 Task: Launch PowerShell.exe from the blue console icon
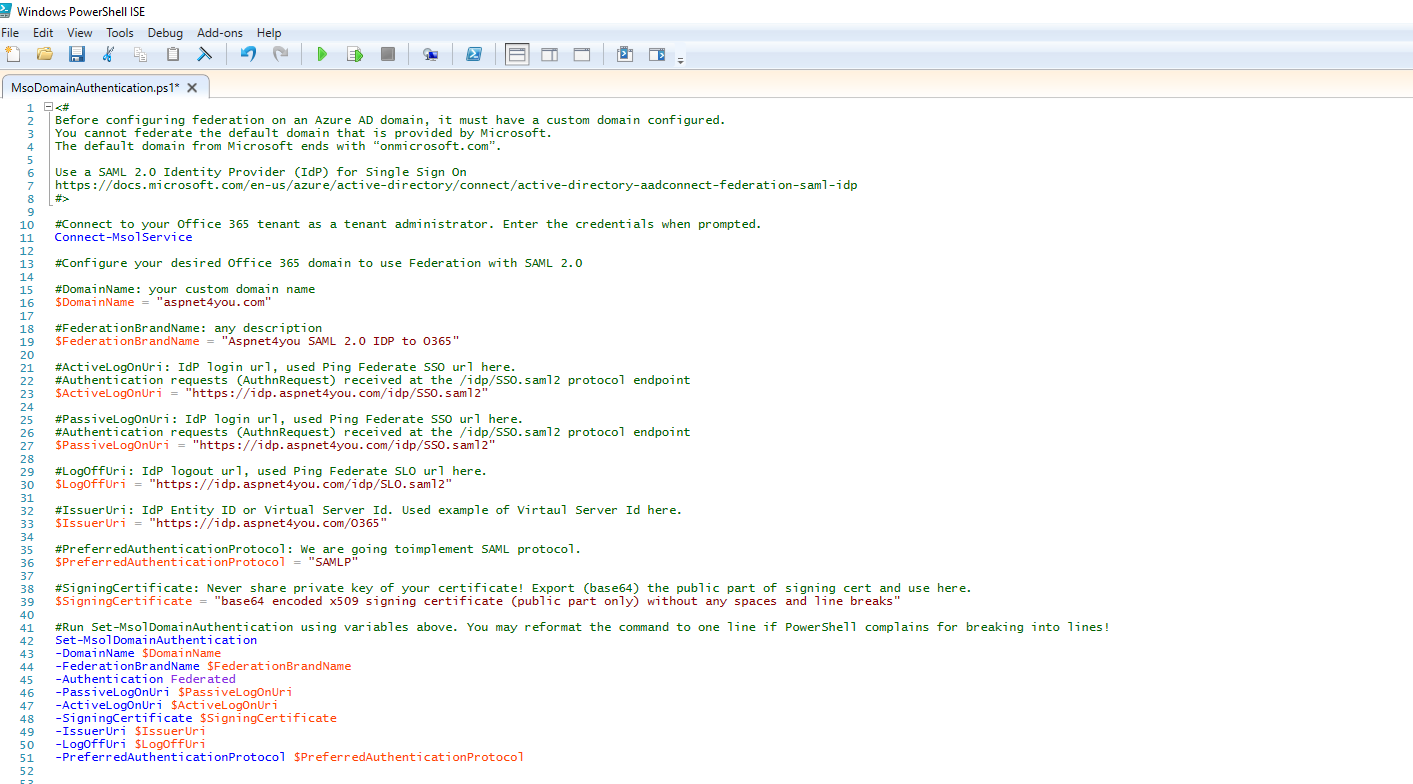coord(474,54)
